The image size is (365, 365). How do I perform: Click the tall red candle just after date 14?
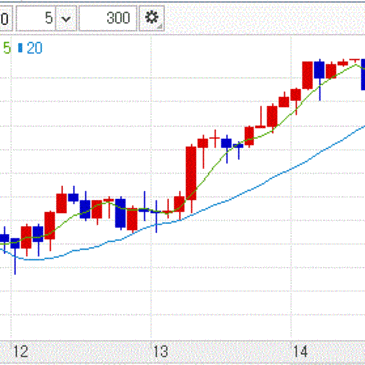click(x=307, y=75)
